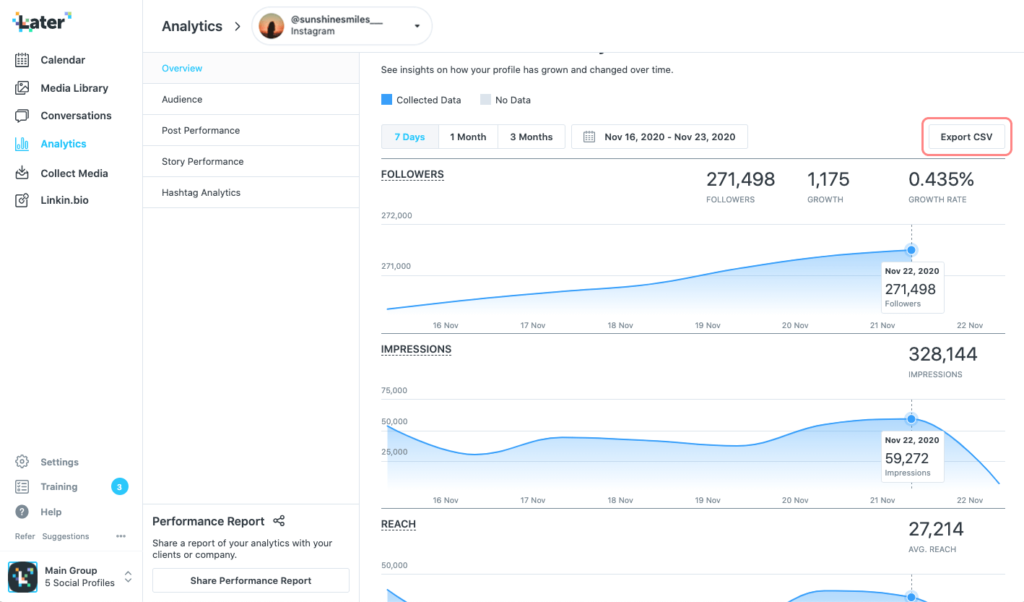Click the Reach chart data point

911,596
